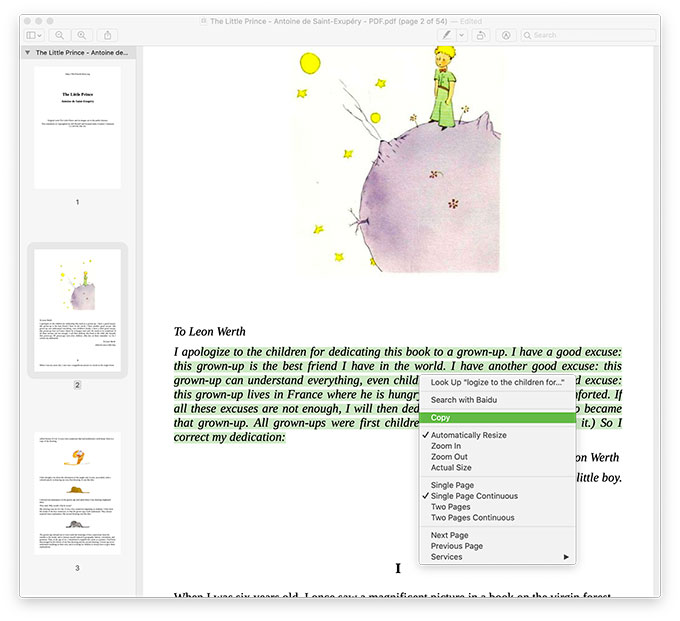Choose Look Up in context menu
Image resolution: width=680 pixels, height=621 pixels.
pos(497,382)
